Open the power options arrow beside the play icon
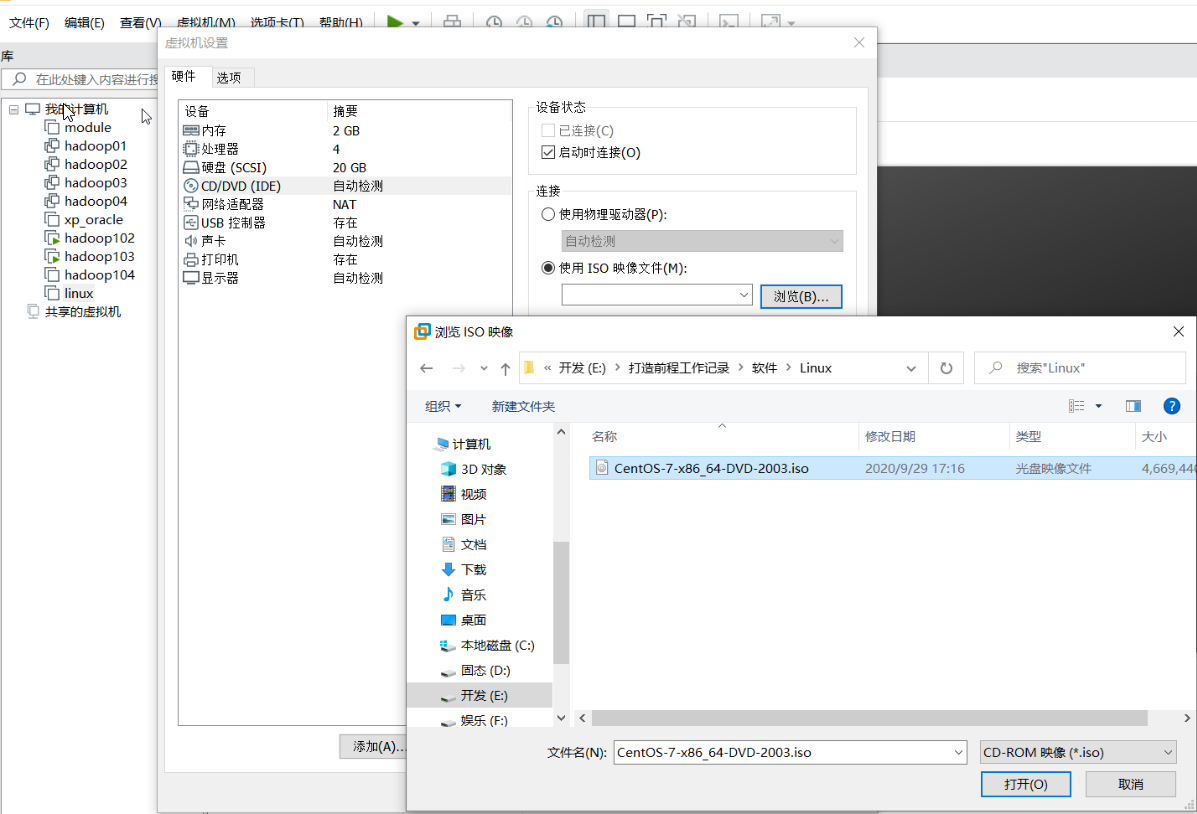This screenshot has width=1197, height=814. point(416,23)
